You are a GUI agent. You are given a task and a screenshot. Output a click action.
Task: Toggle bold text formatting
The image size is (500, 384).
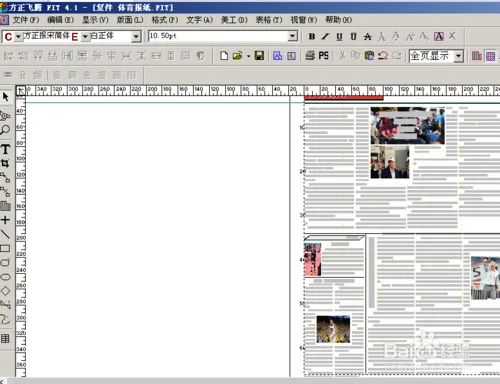click(x=312, y=37)
